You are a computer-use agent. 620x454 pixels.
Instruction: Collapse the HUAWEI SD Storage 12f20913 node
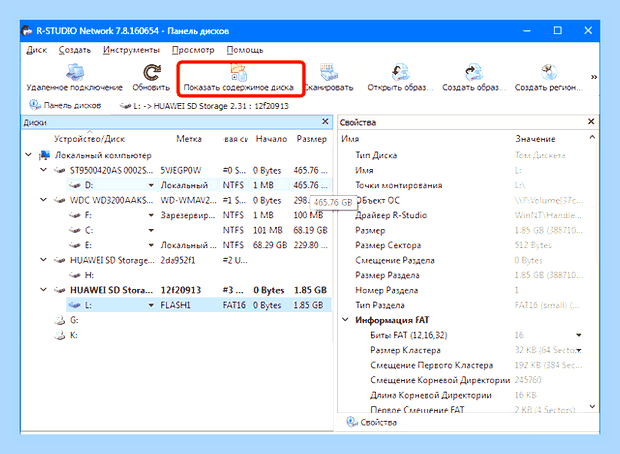pos(43,290)
